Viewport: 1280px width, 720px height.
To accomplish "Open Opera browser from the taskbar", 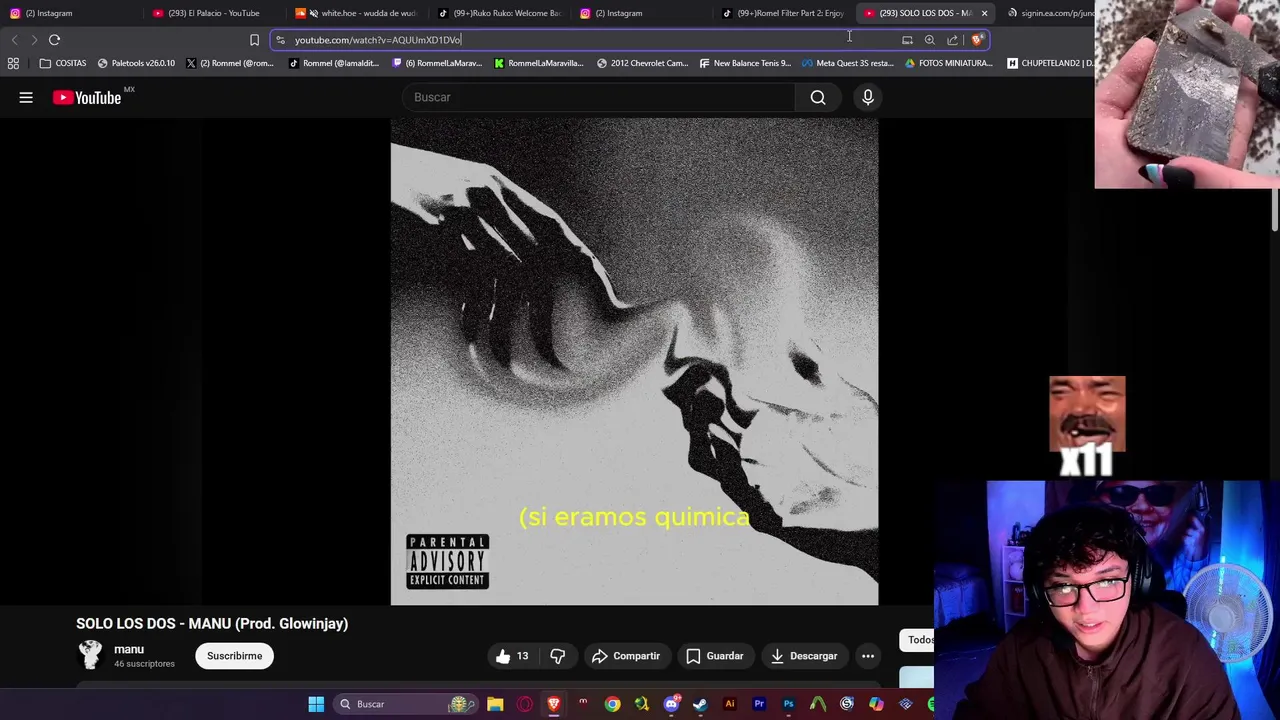I will [524, 704].
